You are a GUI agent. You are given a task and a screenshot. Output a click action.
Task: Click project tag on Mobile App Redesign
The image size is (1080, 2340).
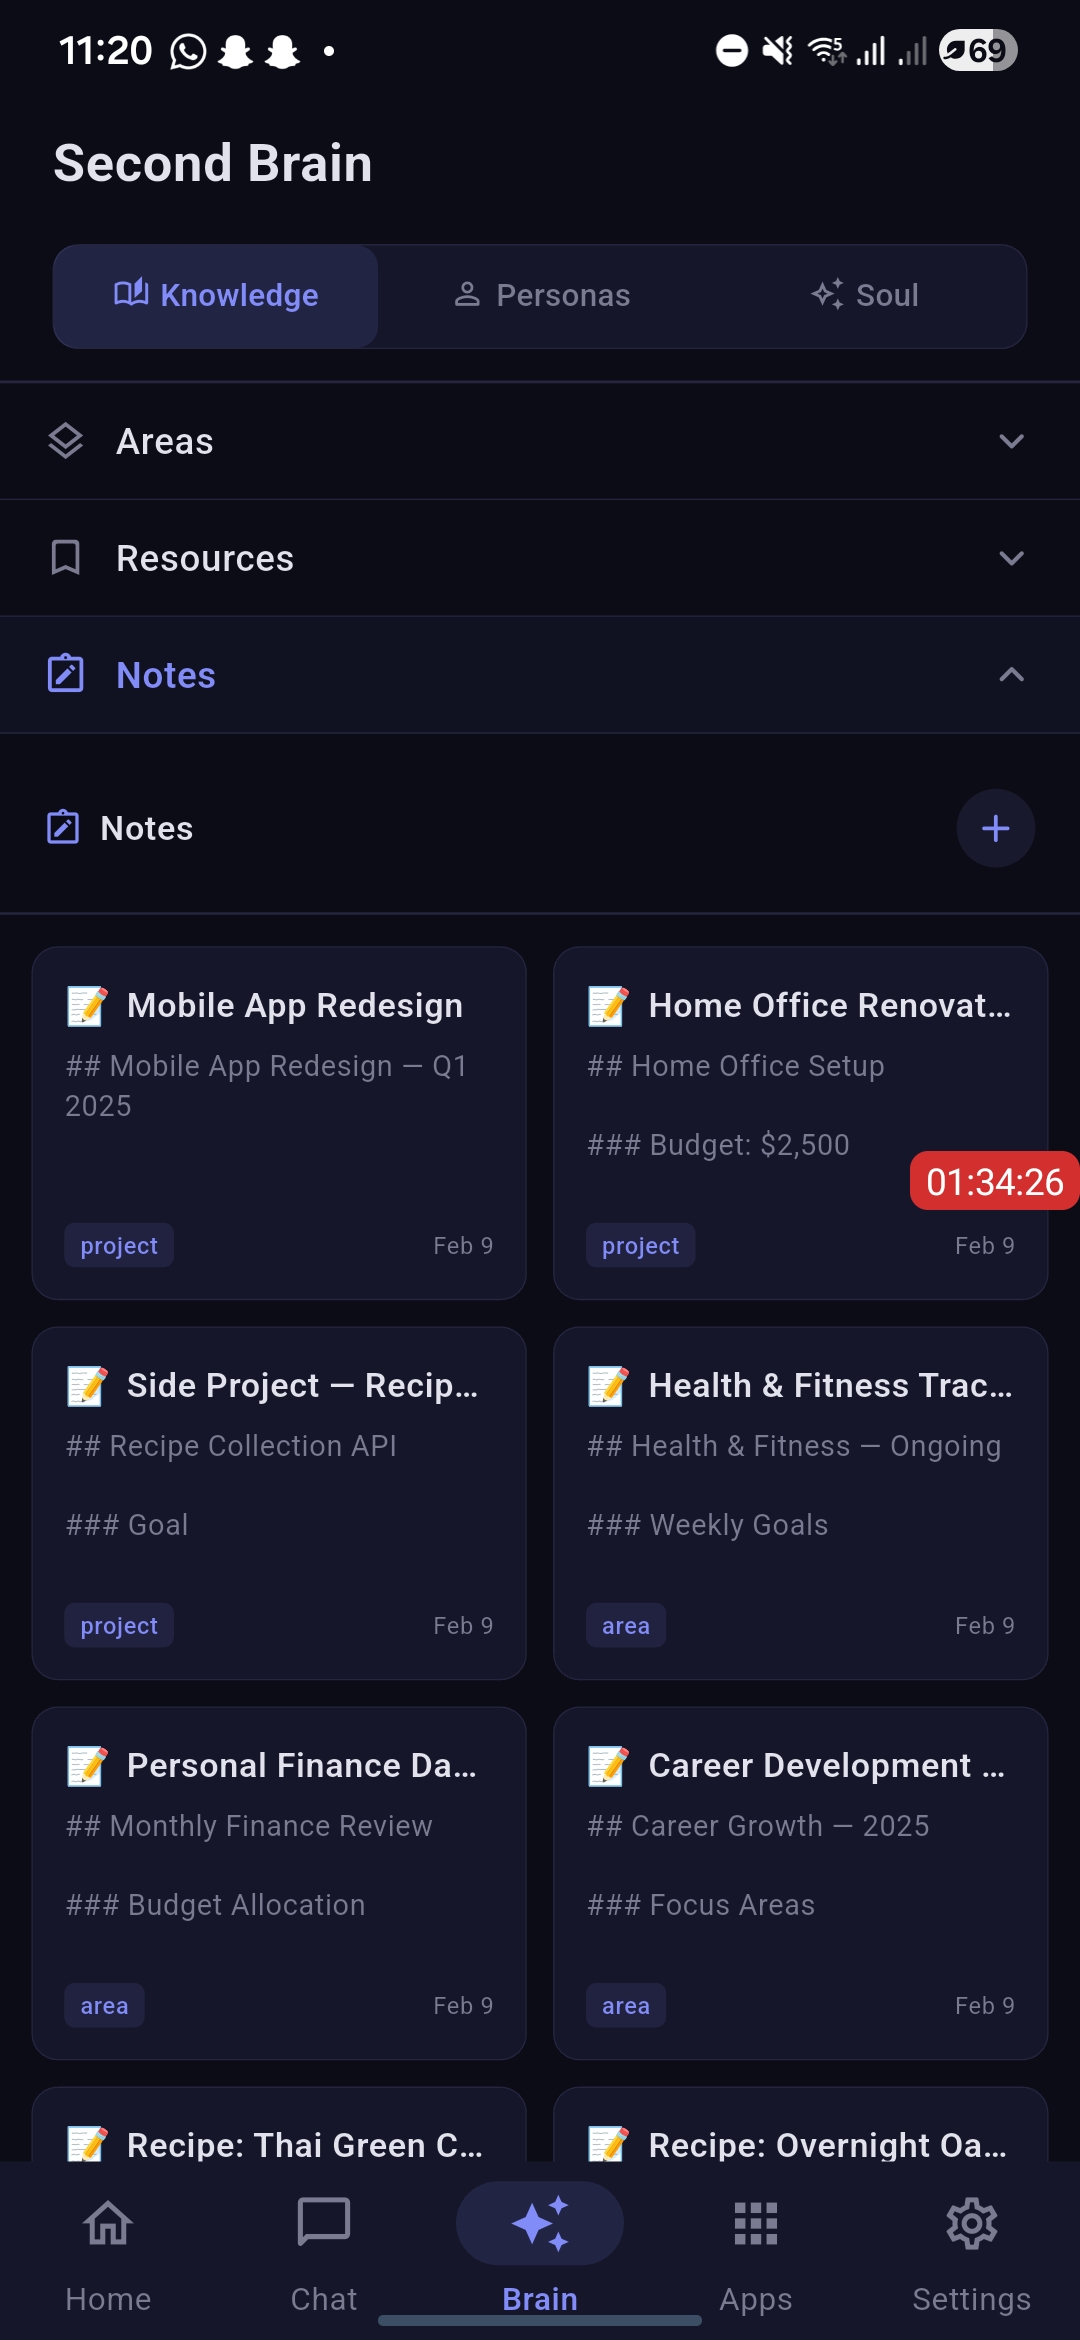tap(119, 1245)
